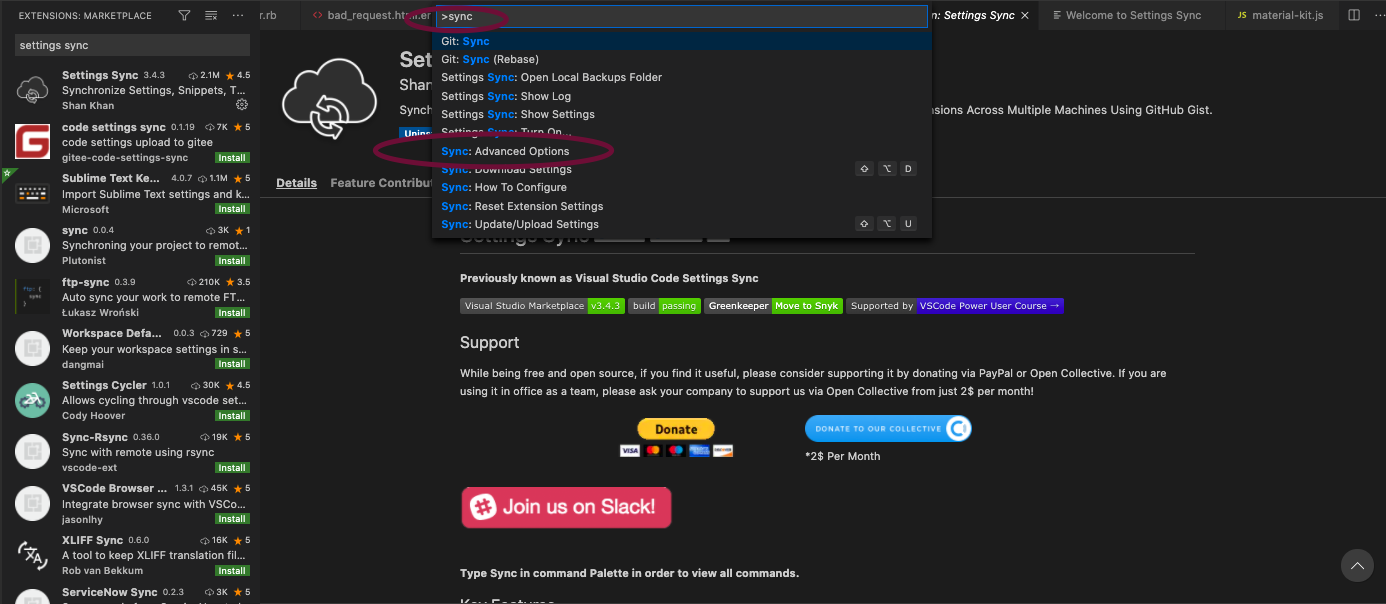The image size is (1386, 604).
Task: Install XLIFF Sync extension
Action: 232,571
